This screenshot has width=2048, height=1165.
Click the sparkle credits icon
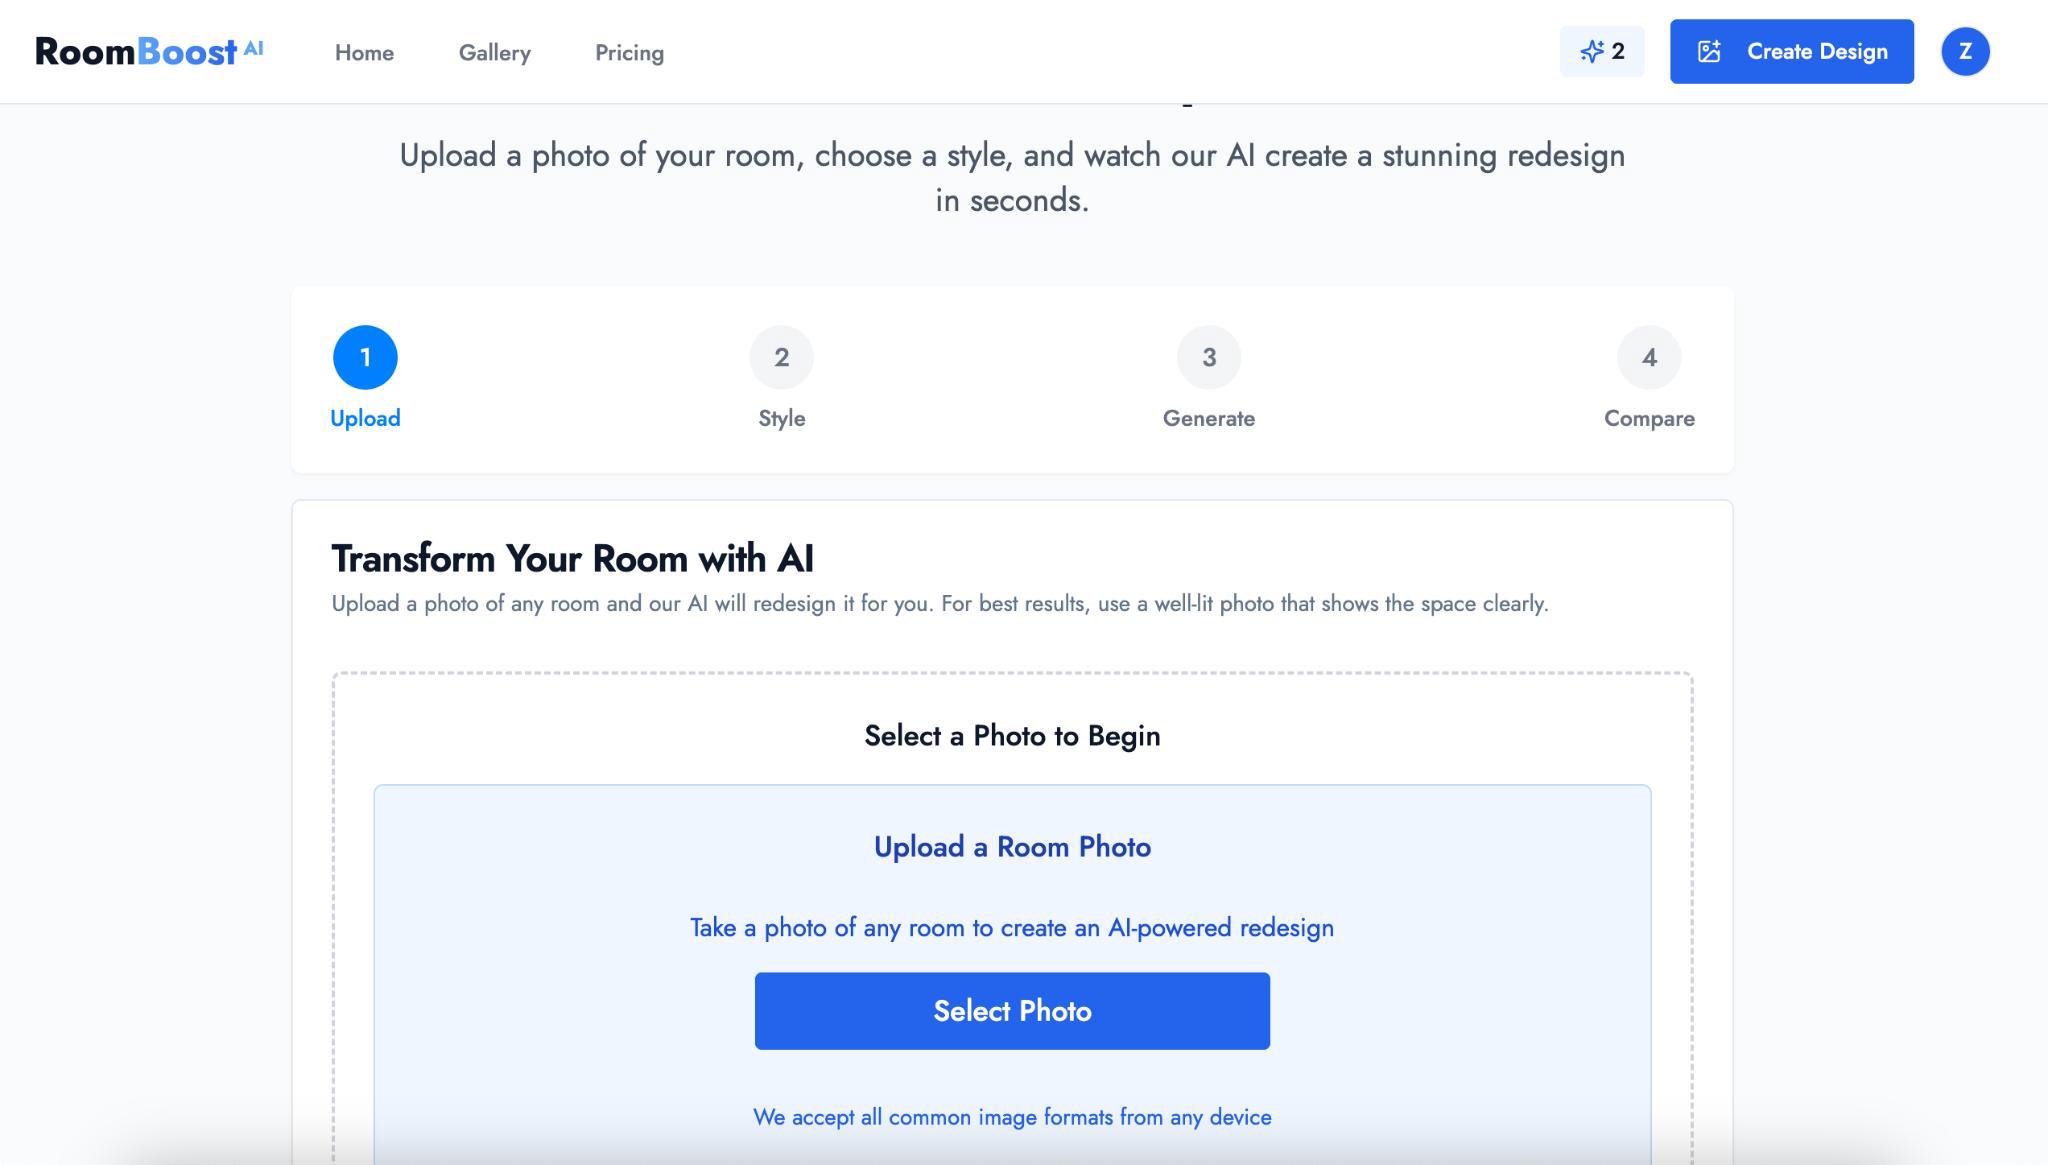(1591, 52)
